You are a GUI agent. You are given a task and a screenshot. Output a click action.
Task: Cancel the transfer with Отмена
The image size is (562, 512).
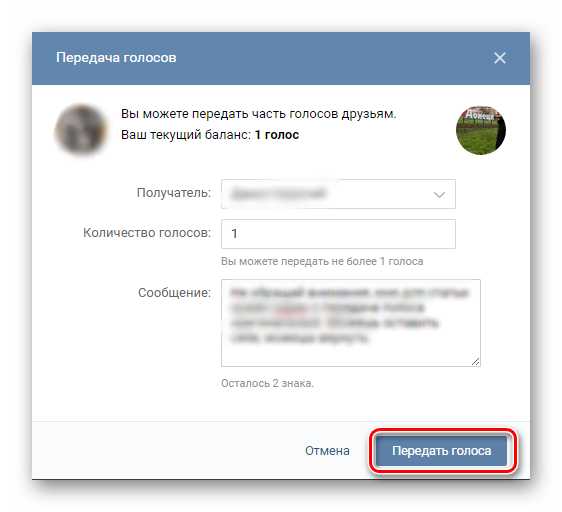tap(327, 451)
